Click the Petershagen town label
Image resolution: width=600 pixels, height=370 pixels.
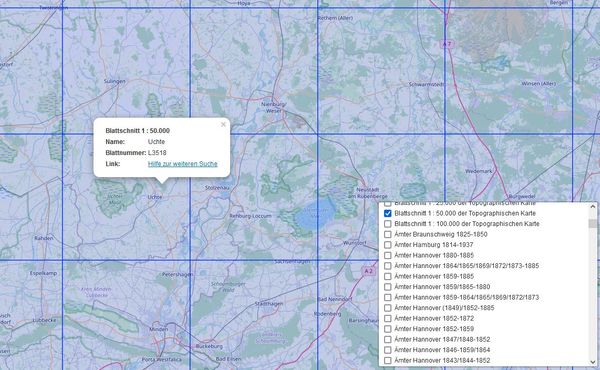pos(178,274)
